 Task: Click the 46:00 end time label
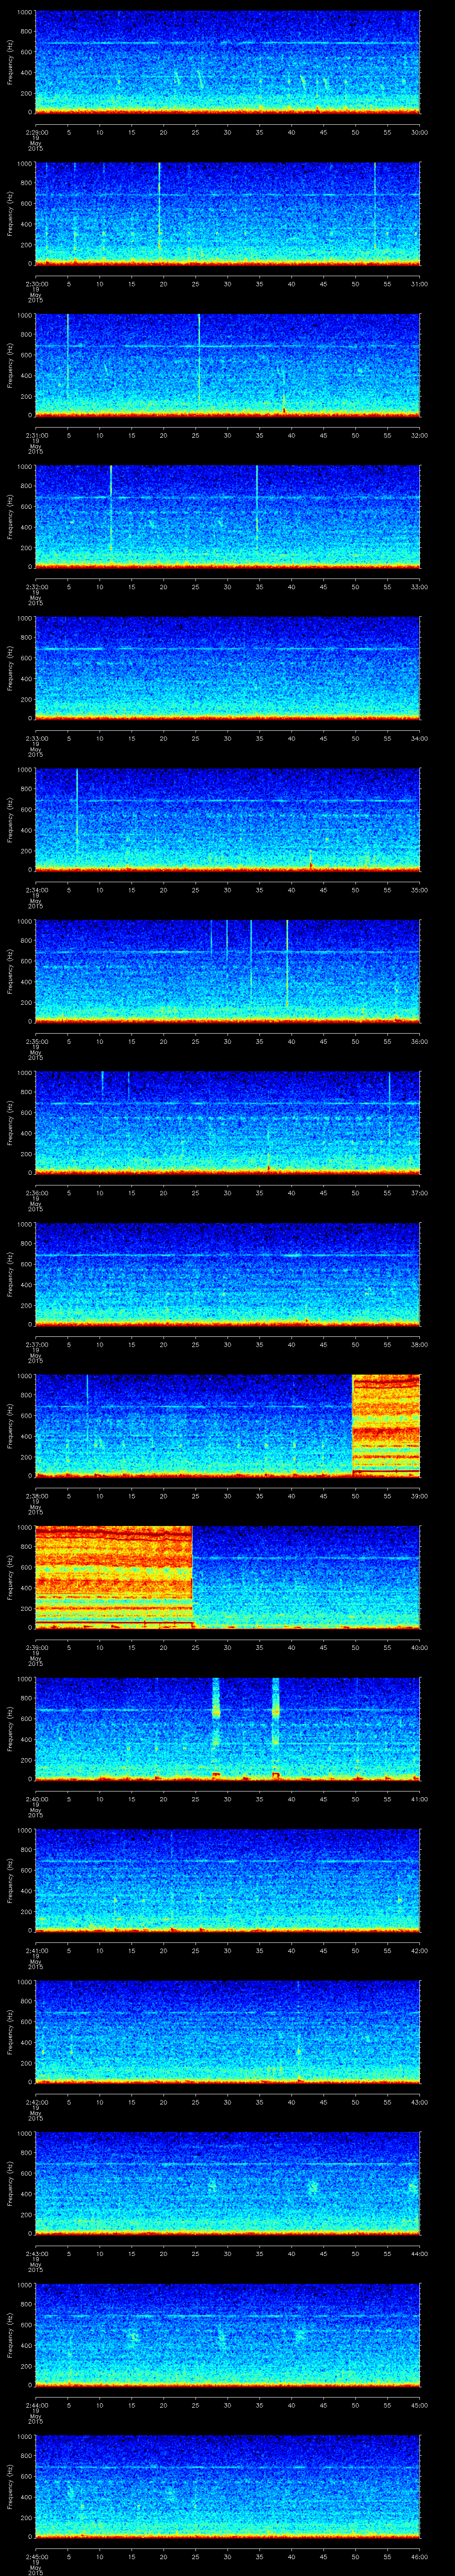click(419, 2556)
